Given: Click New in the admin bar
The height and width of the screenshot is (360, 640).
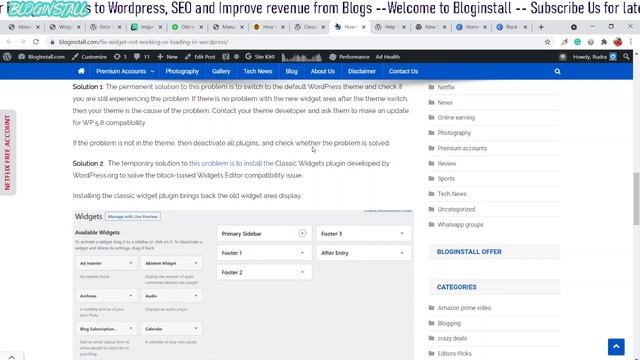Looking at the screenshot, I should 167,57.
